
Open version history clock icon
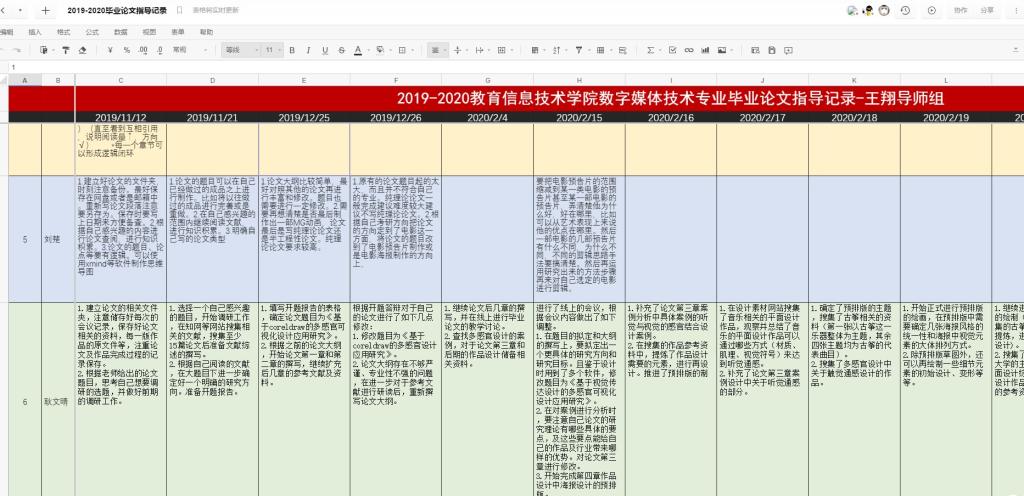(x=905, y=10)
